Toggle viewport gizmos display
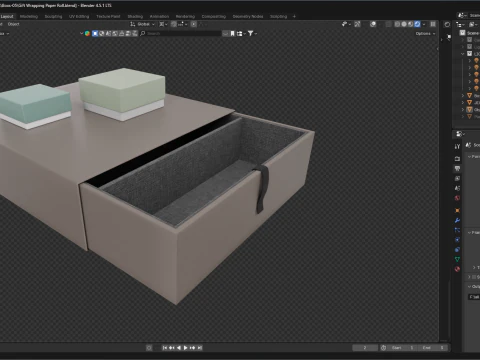480x360 pixels. coord(357,24)
